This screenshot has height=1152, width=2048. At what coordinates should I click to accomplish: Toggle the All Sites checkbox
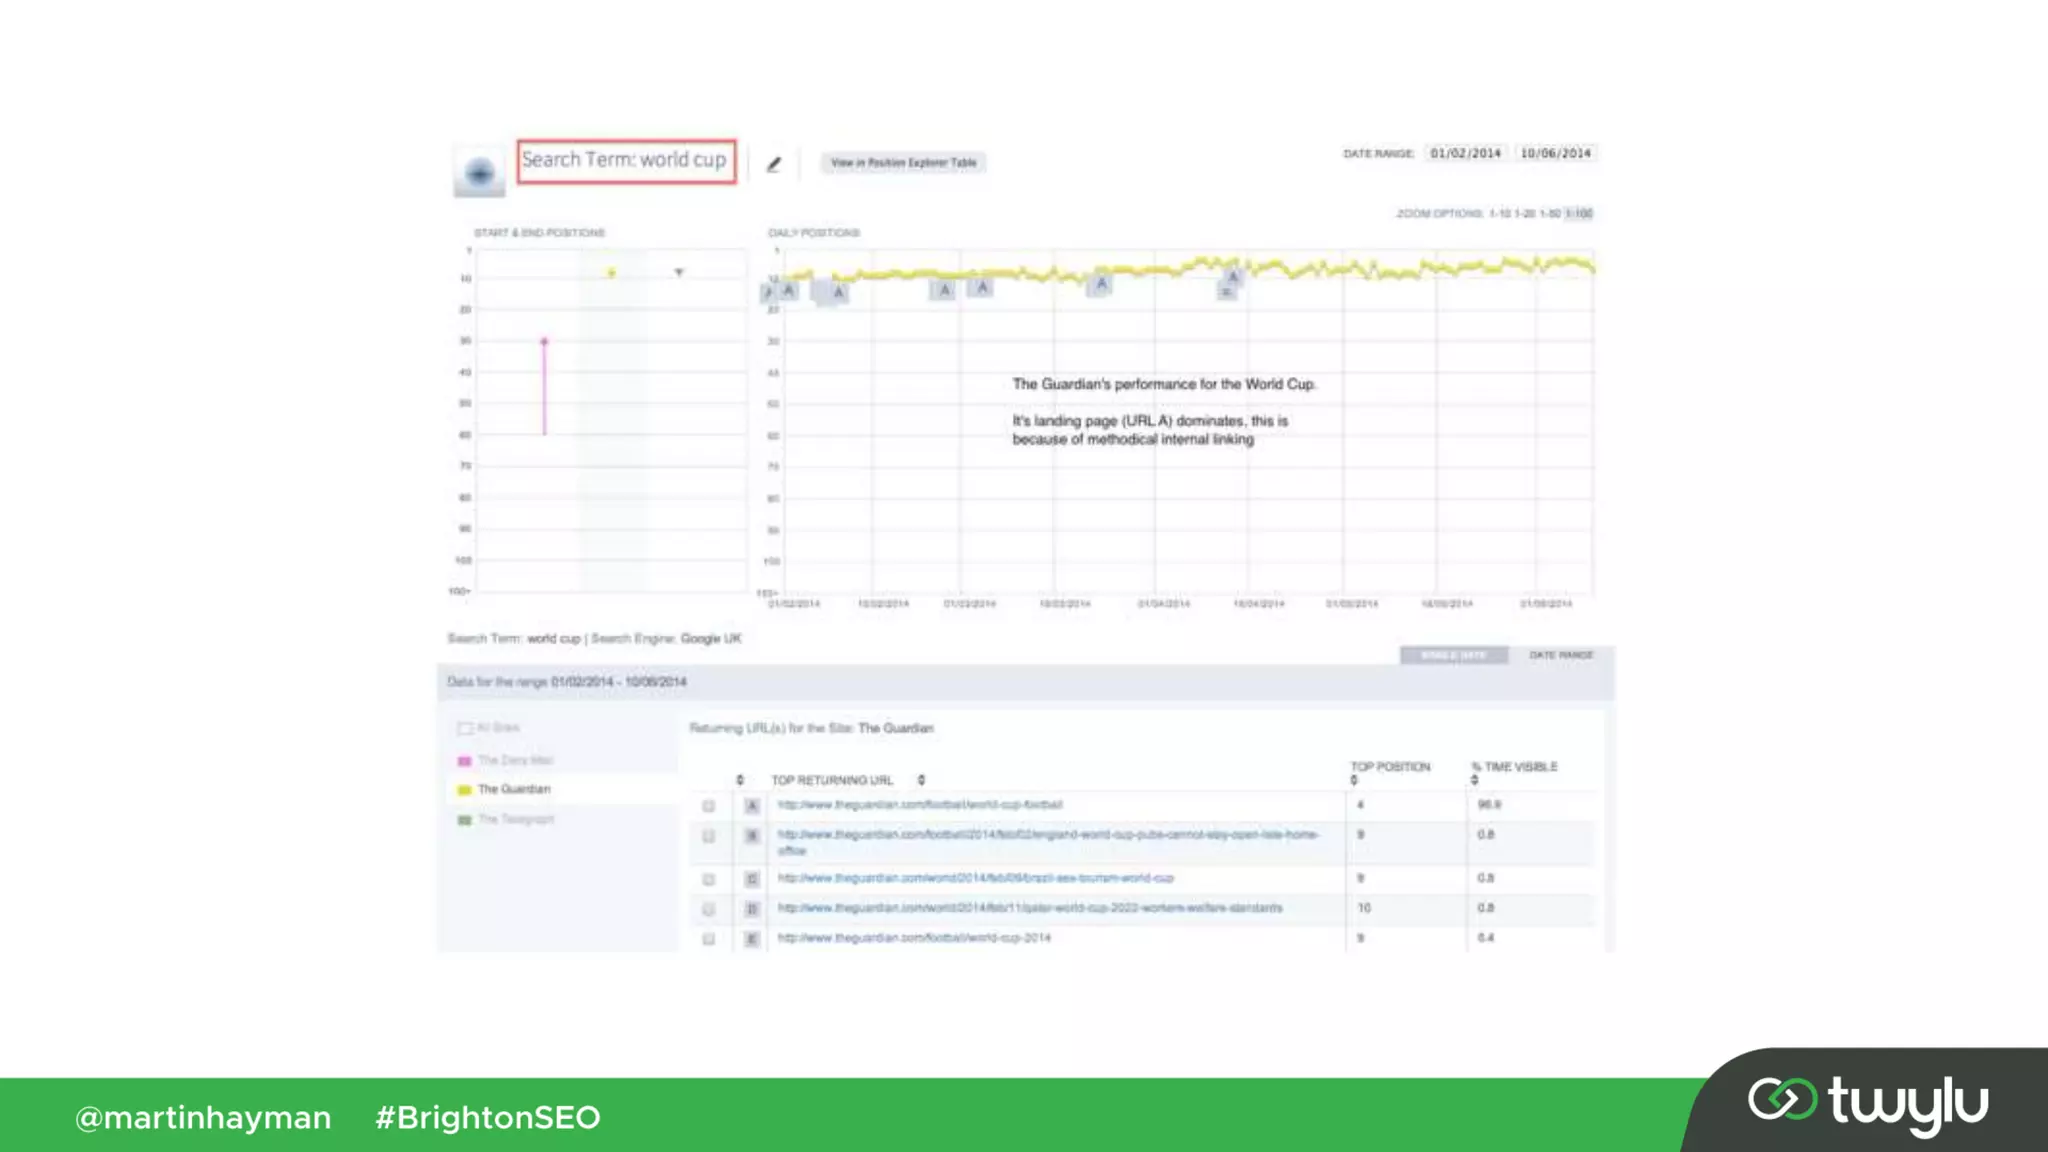pyautogui.click(x=464, y=728)
